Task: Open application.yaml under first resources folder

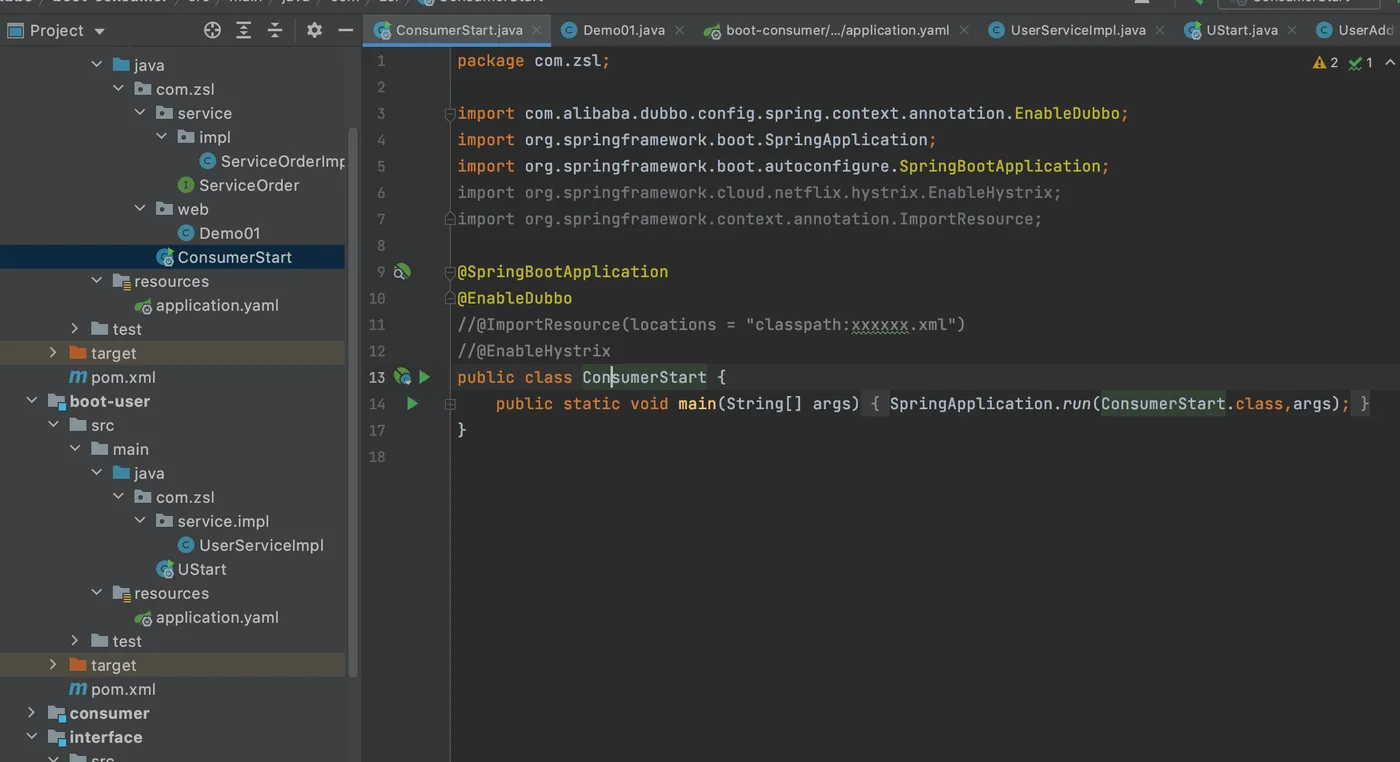Action: coord(207,305)
